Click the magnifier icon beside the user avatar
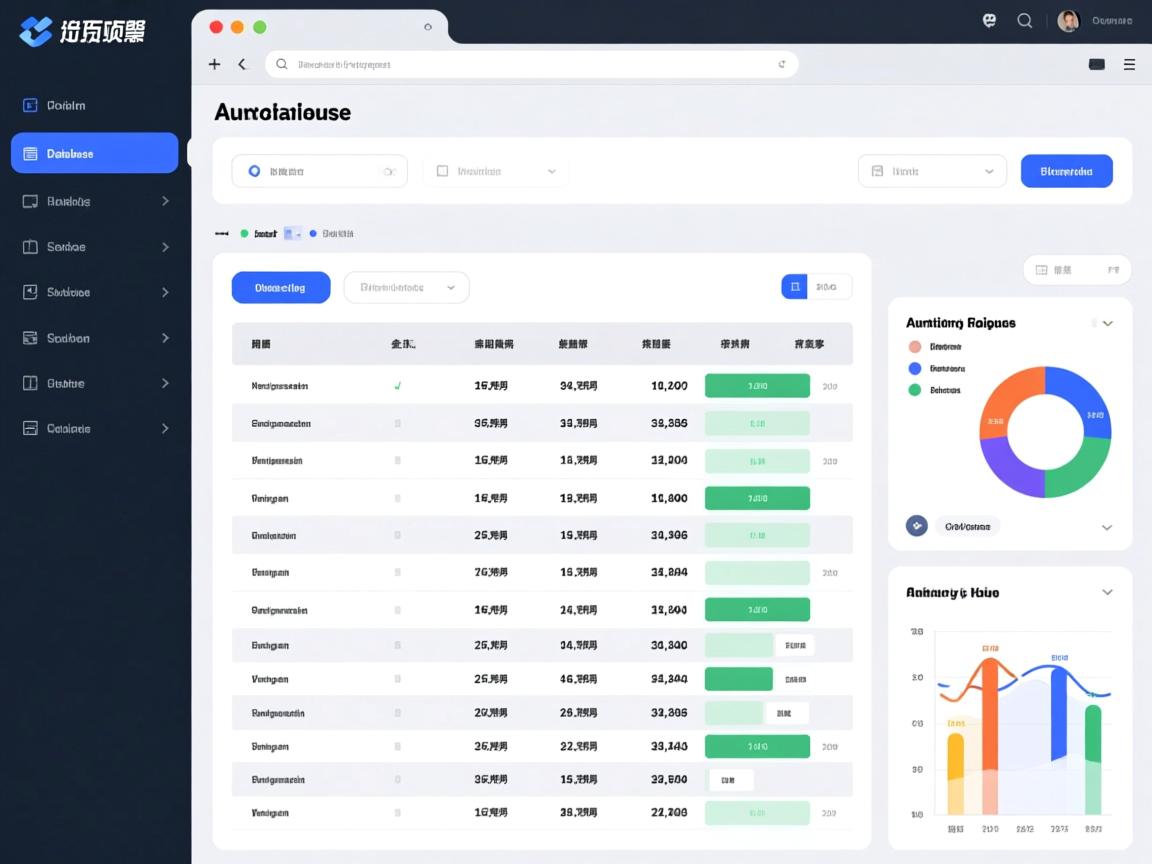This screenshot has height=864, width=1152. click(1024, 20)
